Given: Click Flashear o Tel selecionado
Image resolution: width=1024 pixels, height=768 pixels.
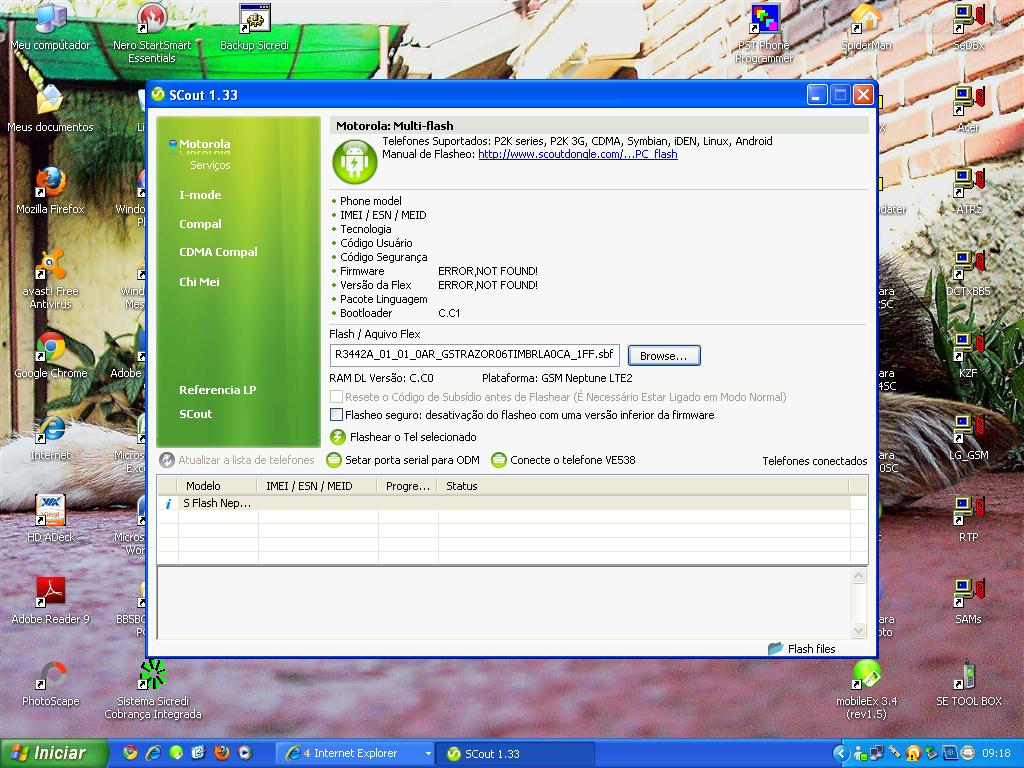Looking at the screenshot, I should pyautogui.click(x=413, y=437).
